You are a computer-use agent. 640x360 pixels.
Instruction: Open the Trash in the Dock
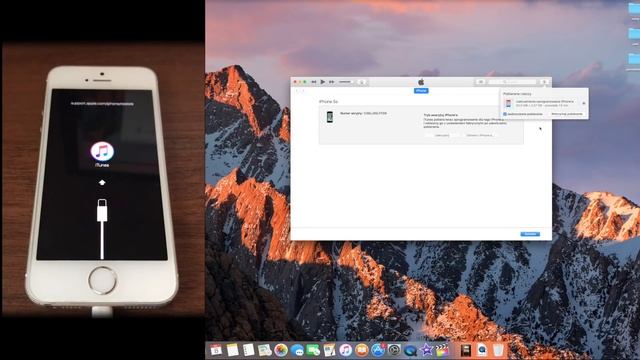(498, 350)
